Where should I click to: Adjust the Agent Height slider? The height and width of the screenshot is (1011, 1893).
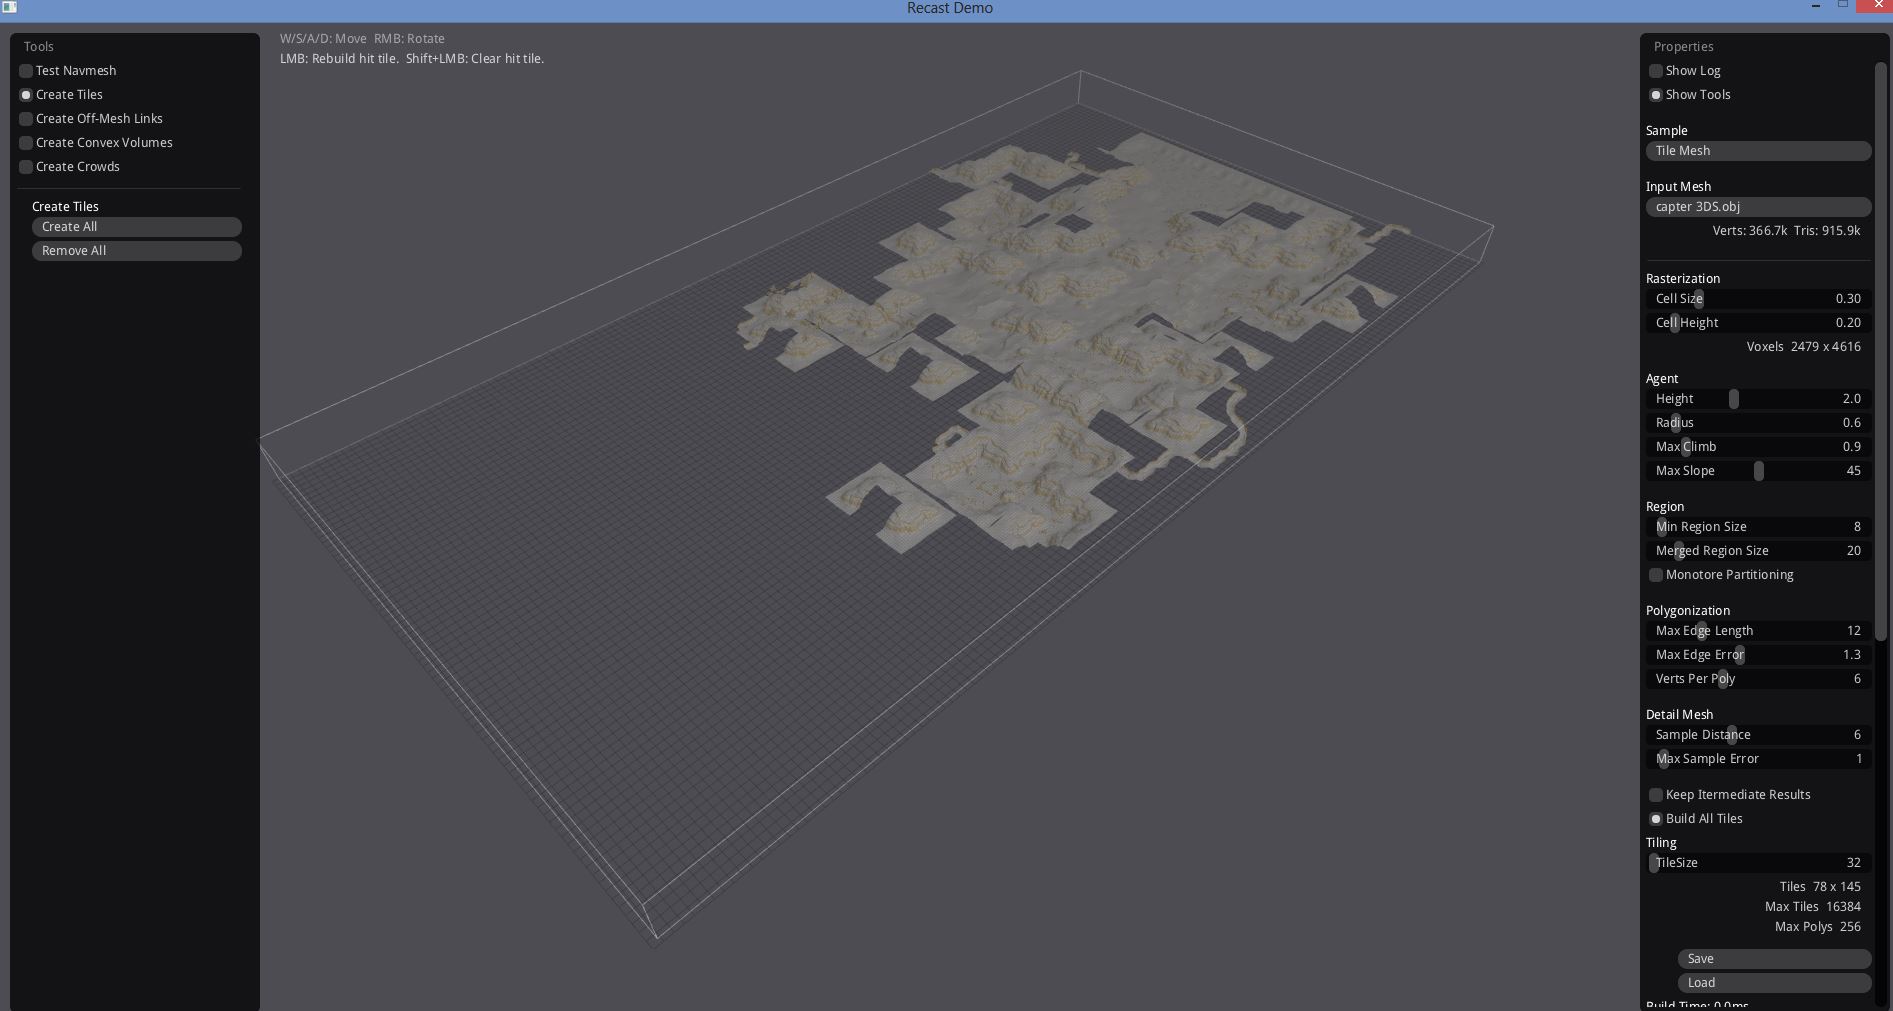click(1734, 399)
